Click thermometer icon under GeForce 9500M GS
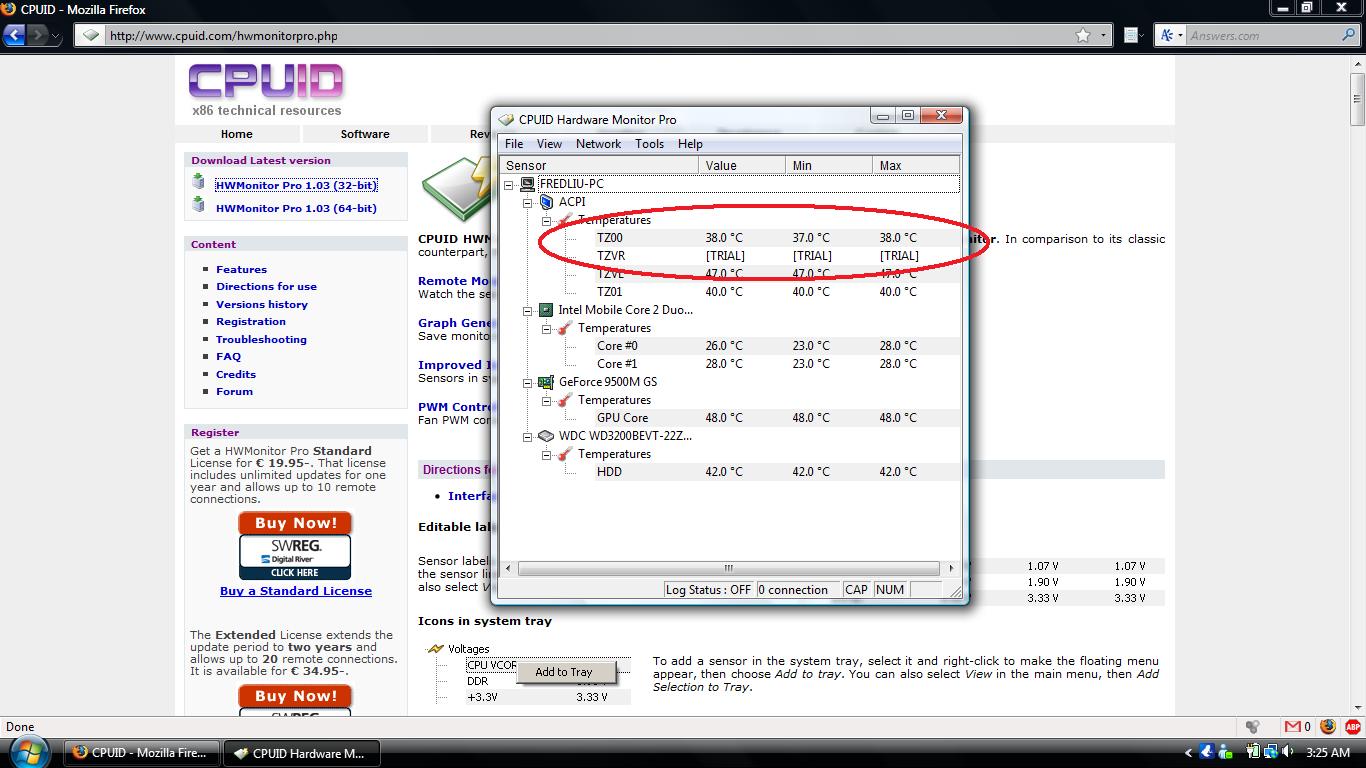 click(x=565, y=400)
